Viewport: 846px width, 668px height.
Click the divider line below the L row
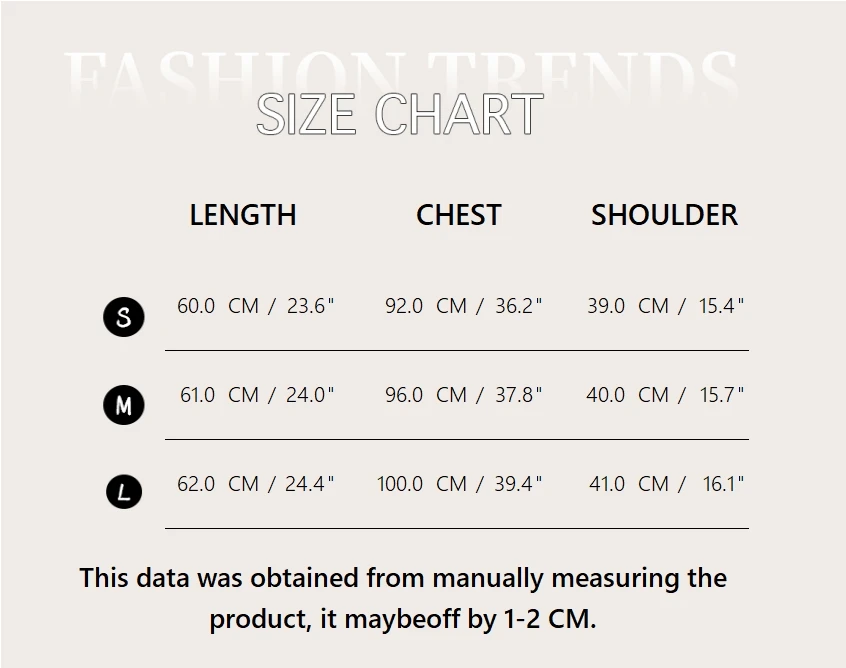(456, 528)
